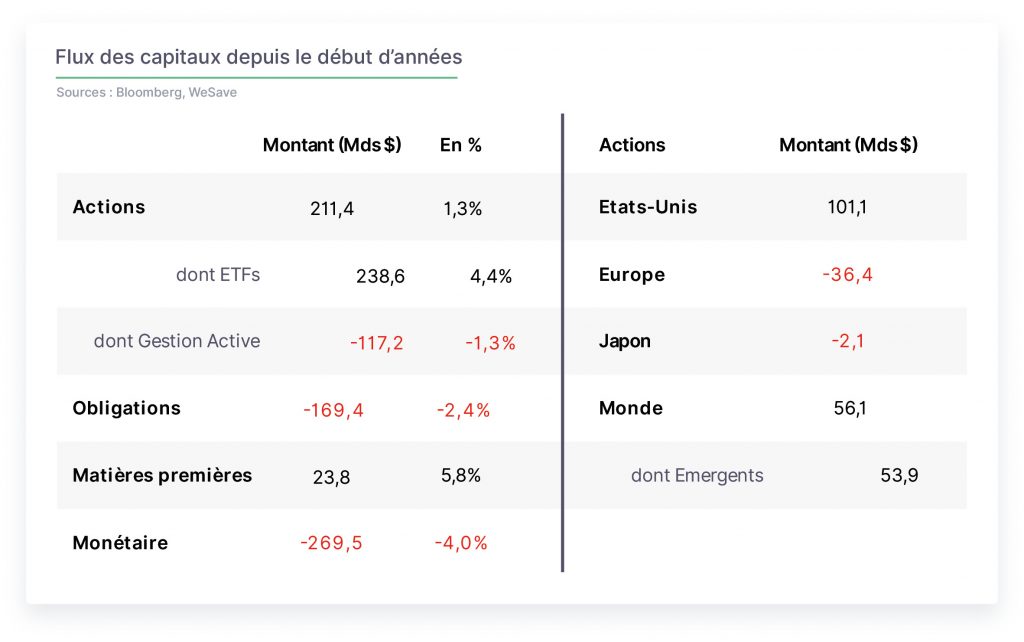Select the 4,4% ETFs percentage
This screenshot has width=1024, height=642.
click(491, 276)
